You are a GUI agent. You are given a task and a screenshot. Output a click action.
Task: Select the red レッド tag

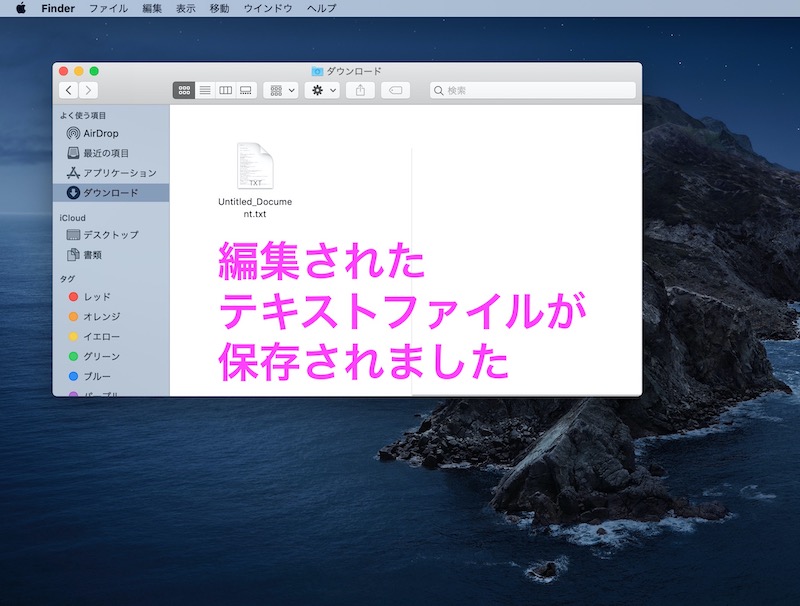coord(96,297)
